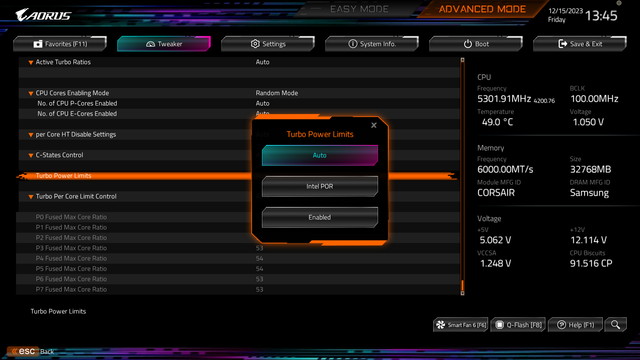Viewport: 640px width, 360px height.
Task: Choose Auto in Turbo Power Limits popup
Action: pyautogui.click(x=320, y=156)
